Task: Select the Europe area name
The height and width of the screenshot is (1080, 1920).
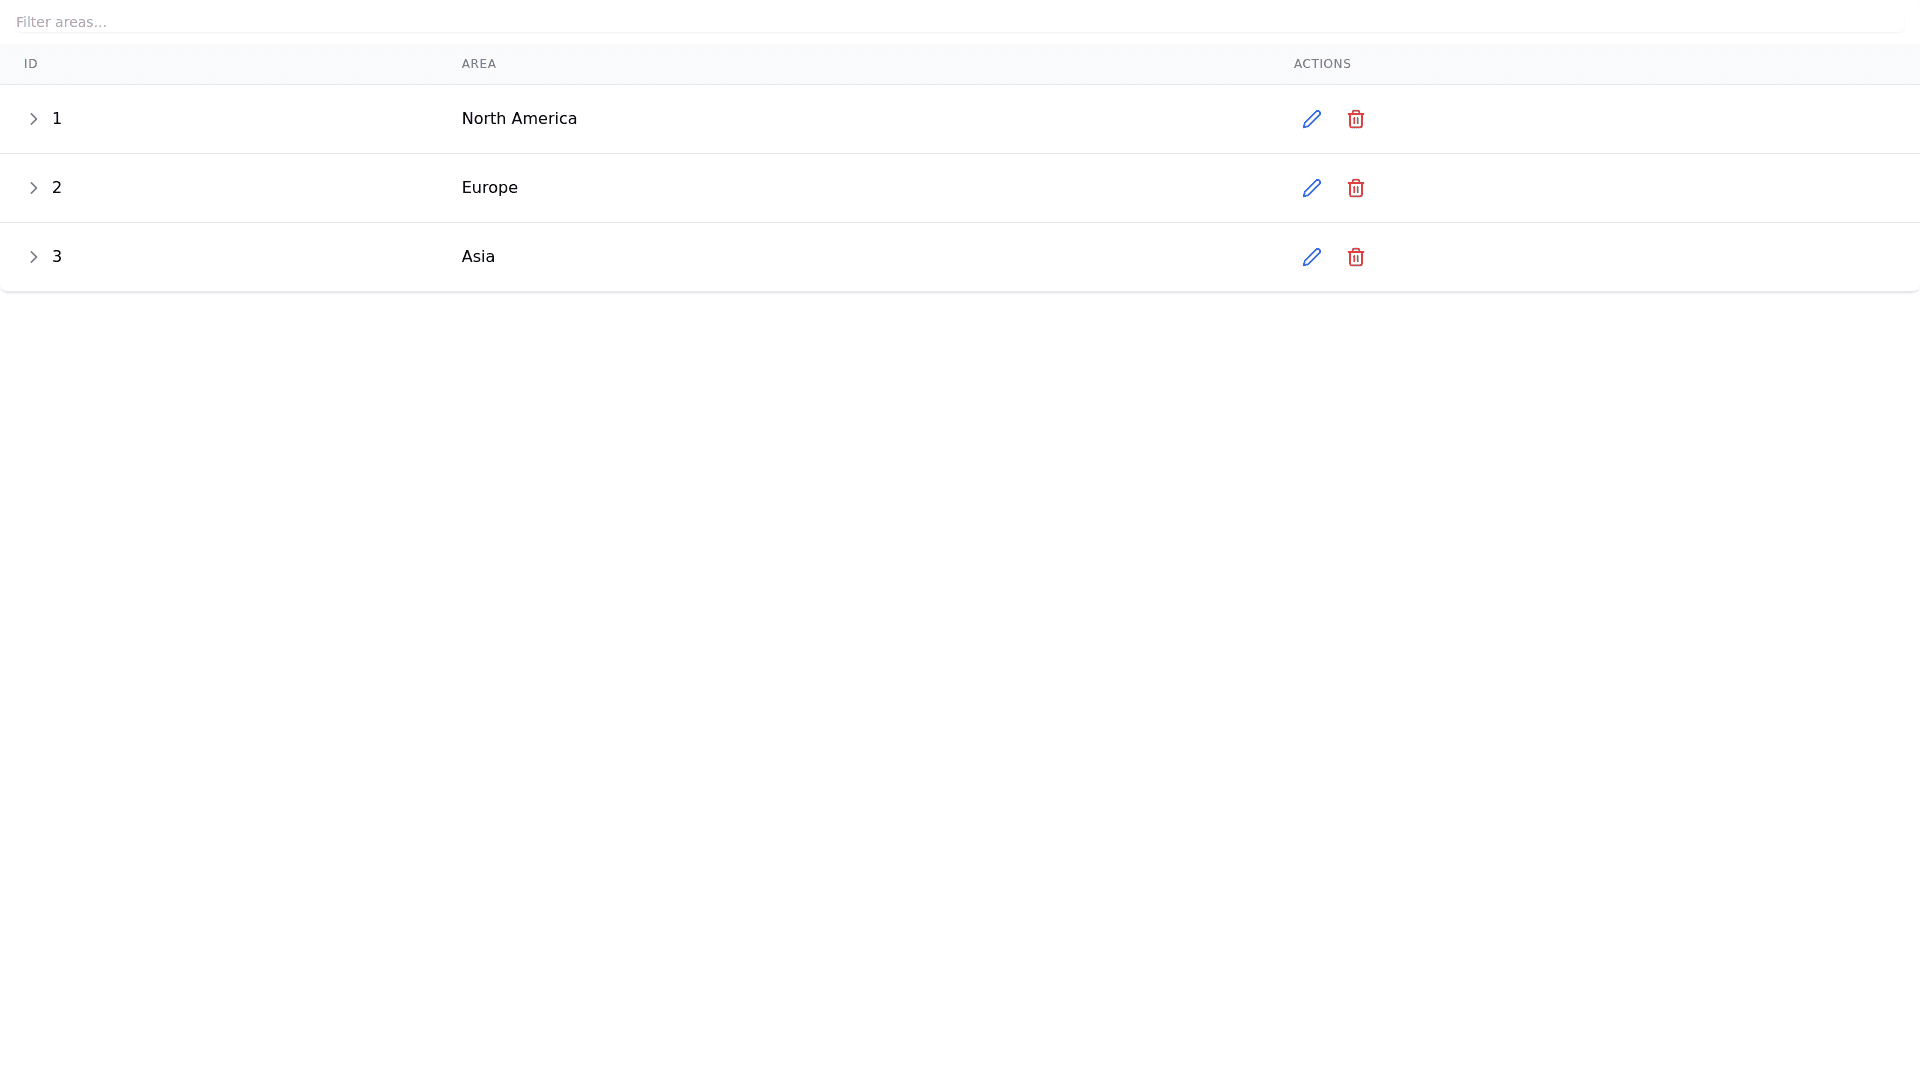Action: point(489,188)
